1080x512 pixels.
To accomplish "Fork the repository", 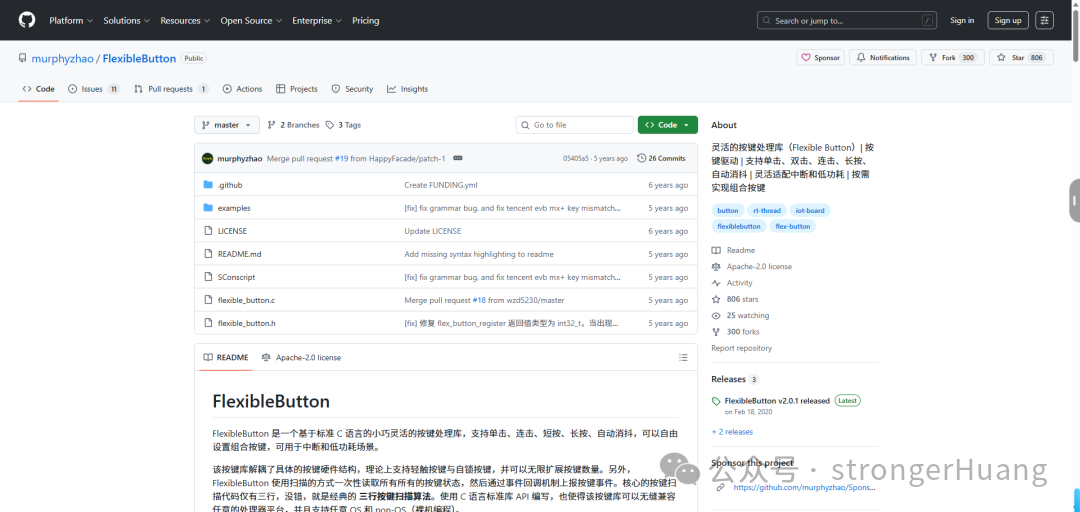I will (953, 58).
